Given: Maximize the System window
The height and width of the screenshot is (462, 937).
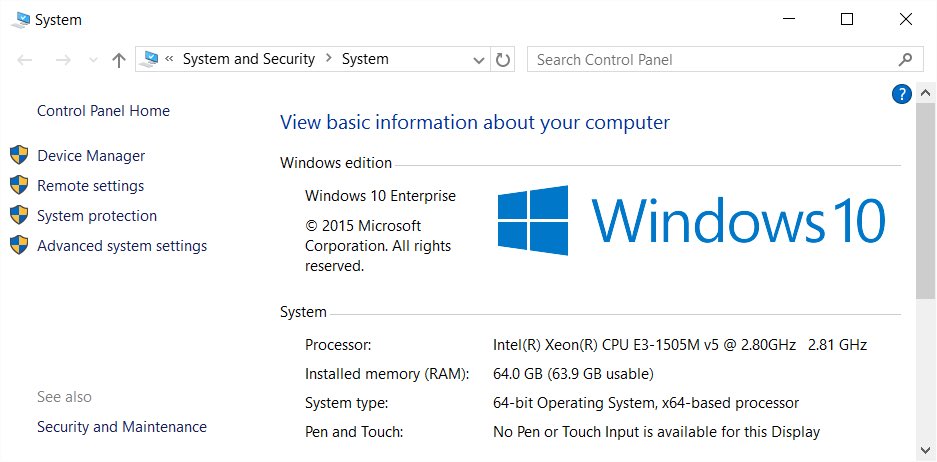Looking at the screenshot, I should pos(847,19).
